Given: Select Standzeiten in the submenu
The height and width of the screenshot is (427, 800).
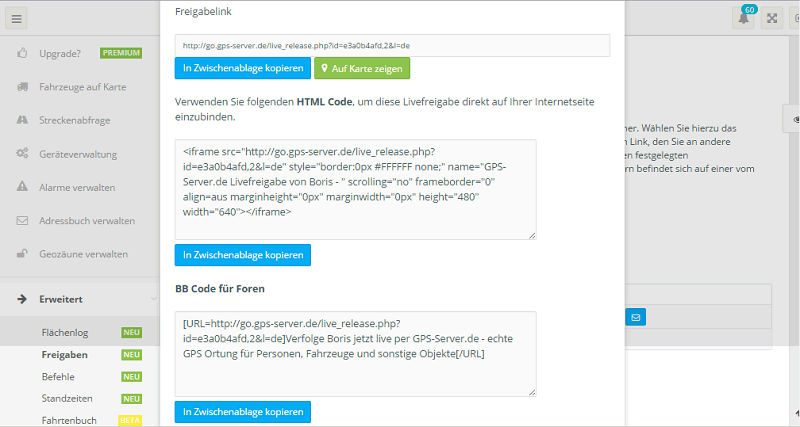Looking at the screenshot, I should pos(67,398).
